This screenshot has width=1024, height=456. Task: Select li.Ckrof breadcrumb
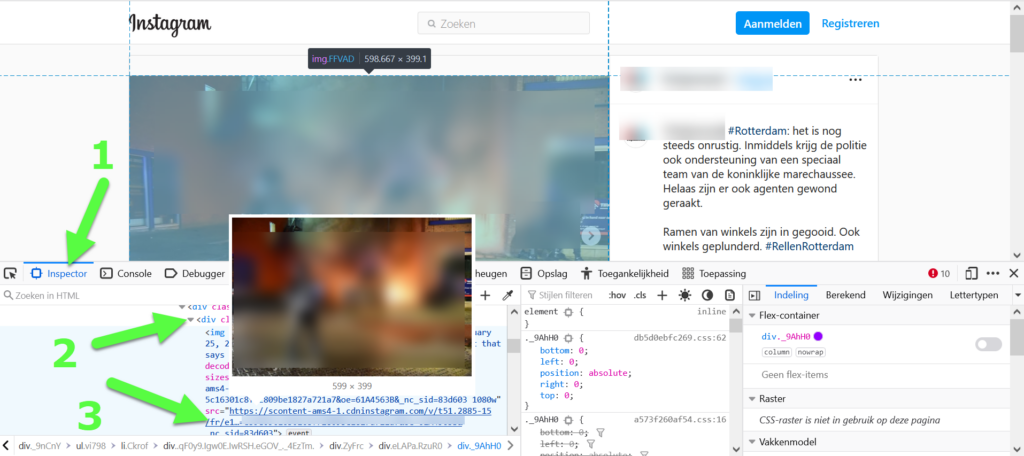135,446
